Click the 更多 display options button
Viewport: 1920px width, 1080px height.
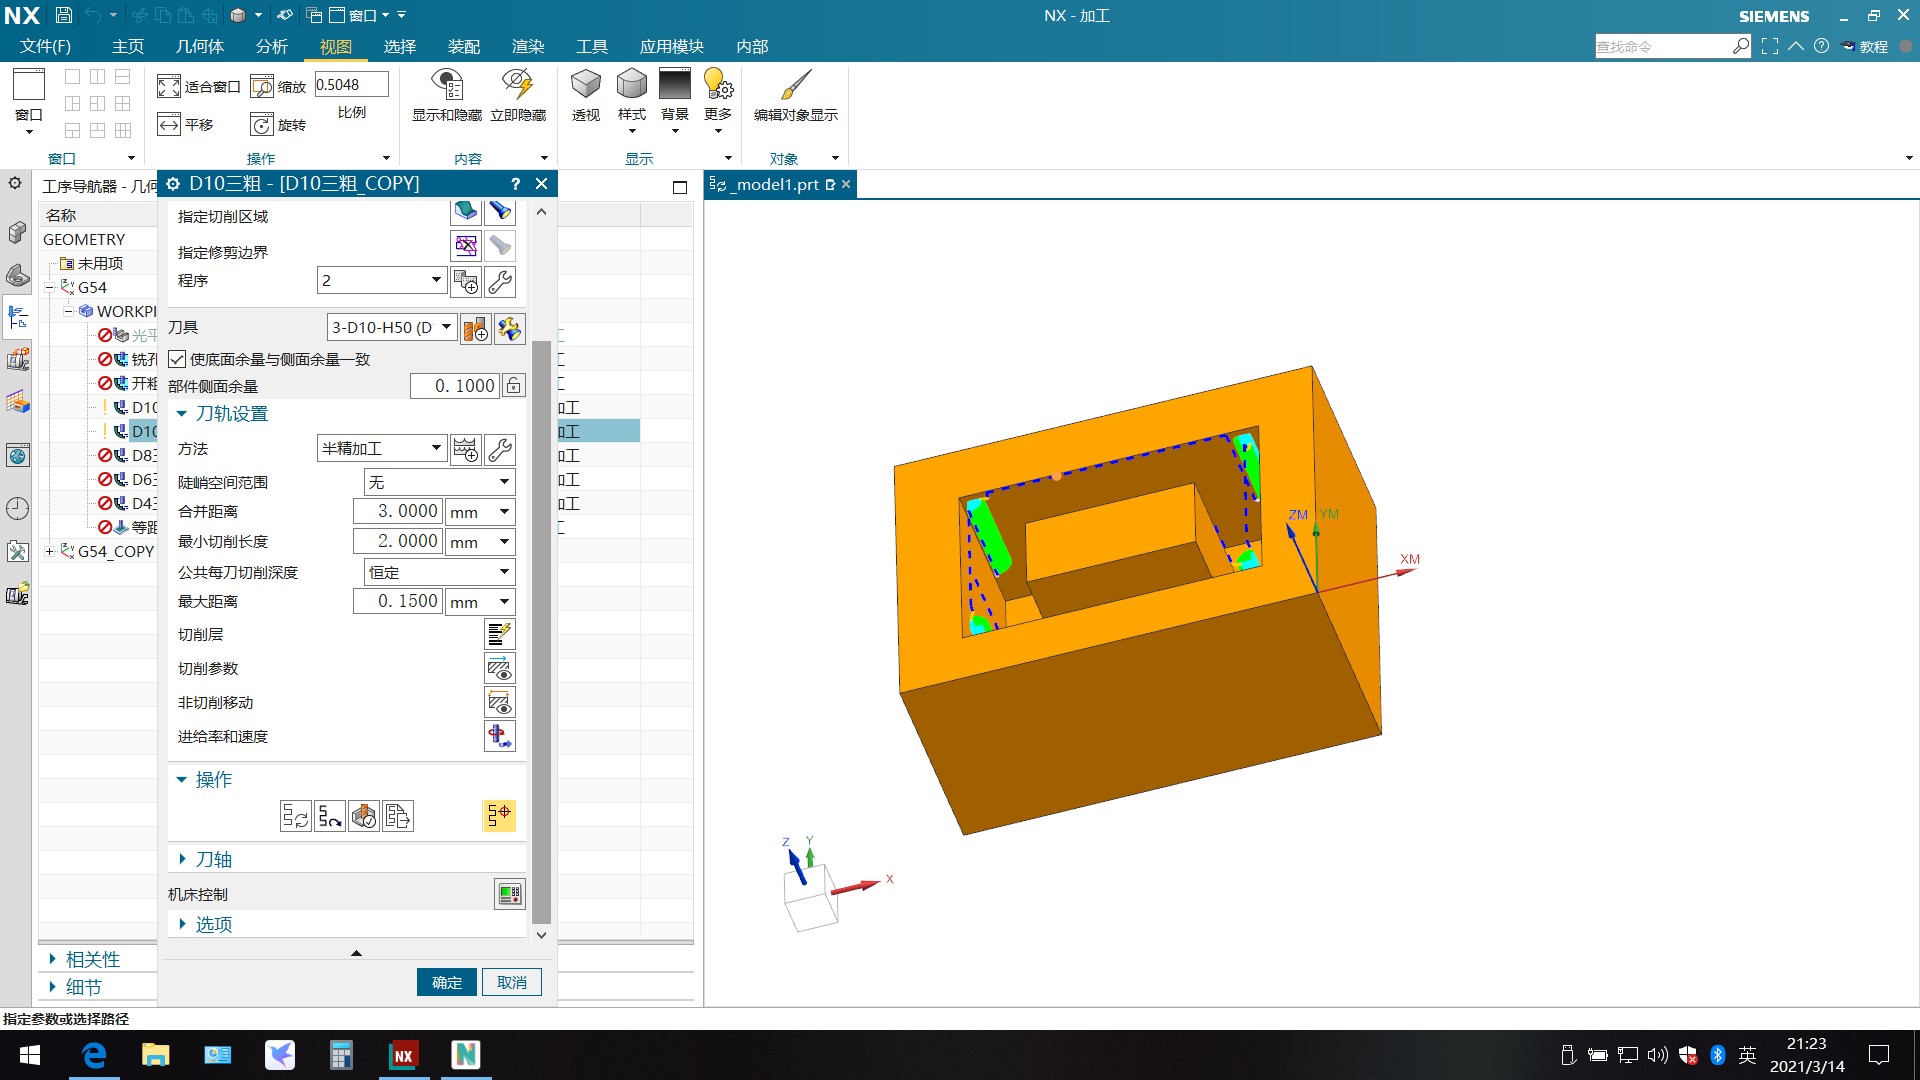click(718, 100)
